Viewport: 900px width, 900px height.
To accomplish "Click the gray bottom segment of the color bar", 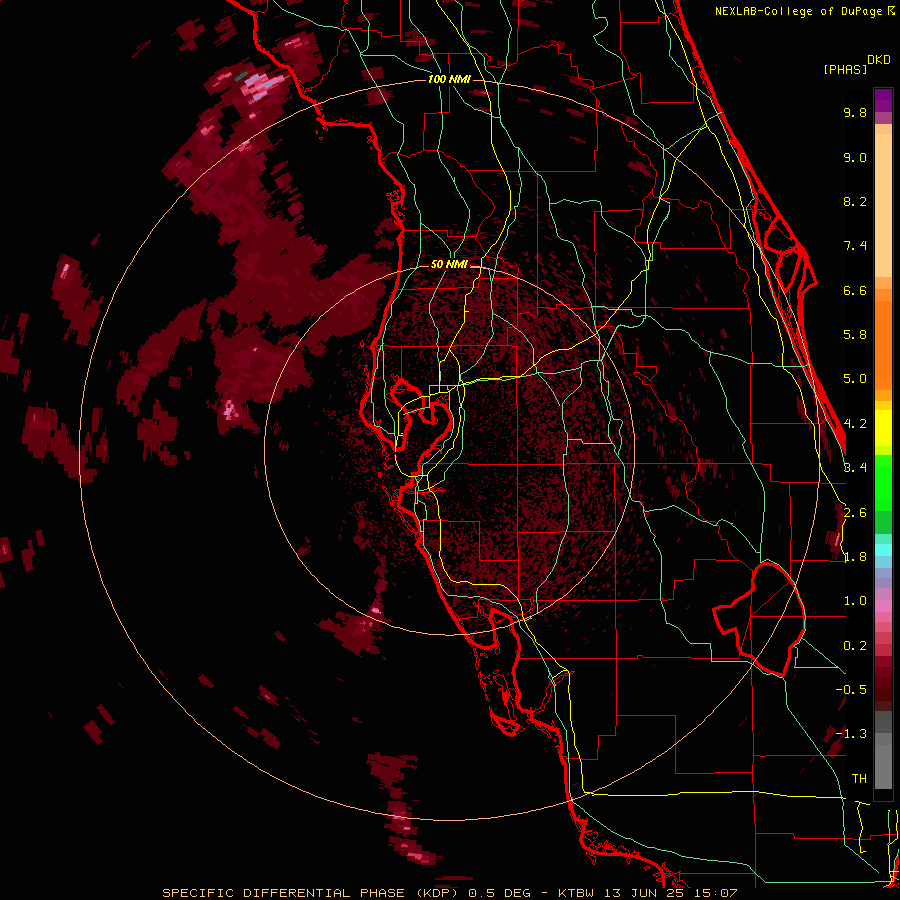I will point(883,761).
